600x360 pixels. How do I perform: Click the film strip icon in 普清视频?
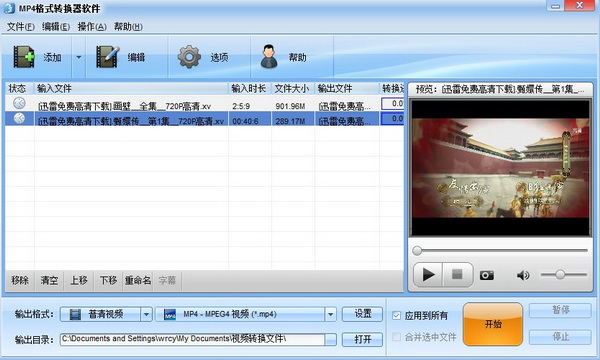pos(75,314)
